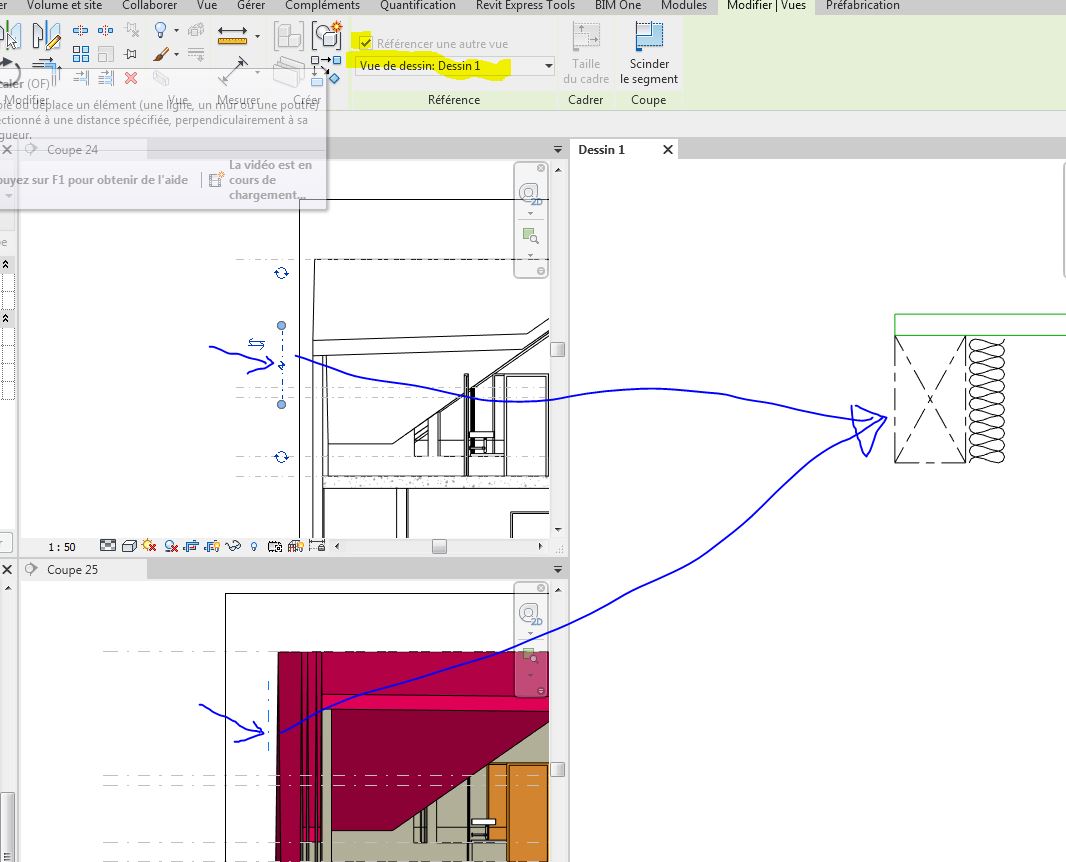Click the lightbulb icon in ribbon
This screenshot has height=862, width=1066.
[x=160, y=31]
